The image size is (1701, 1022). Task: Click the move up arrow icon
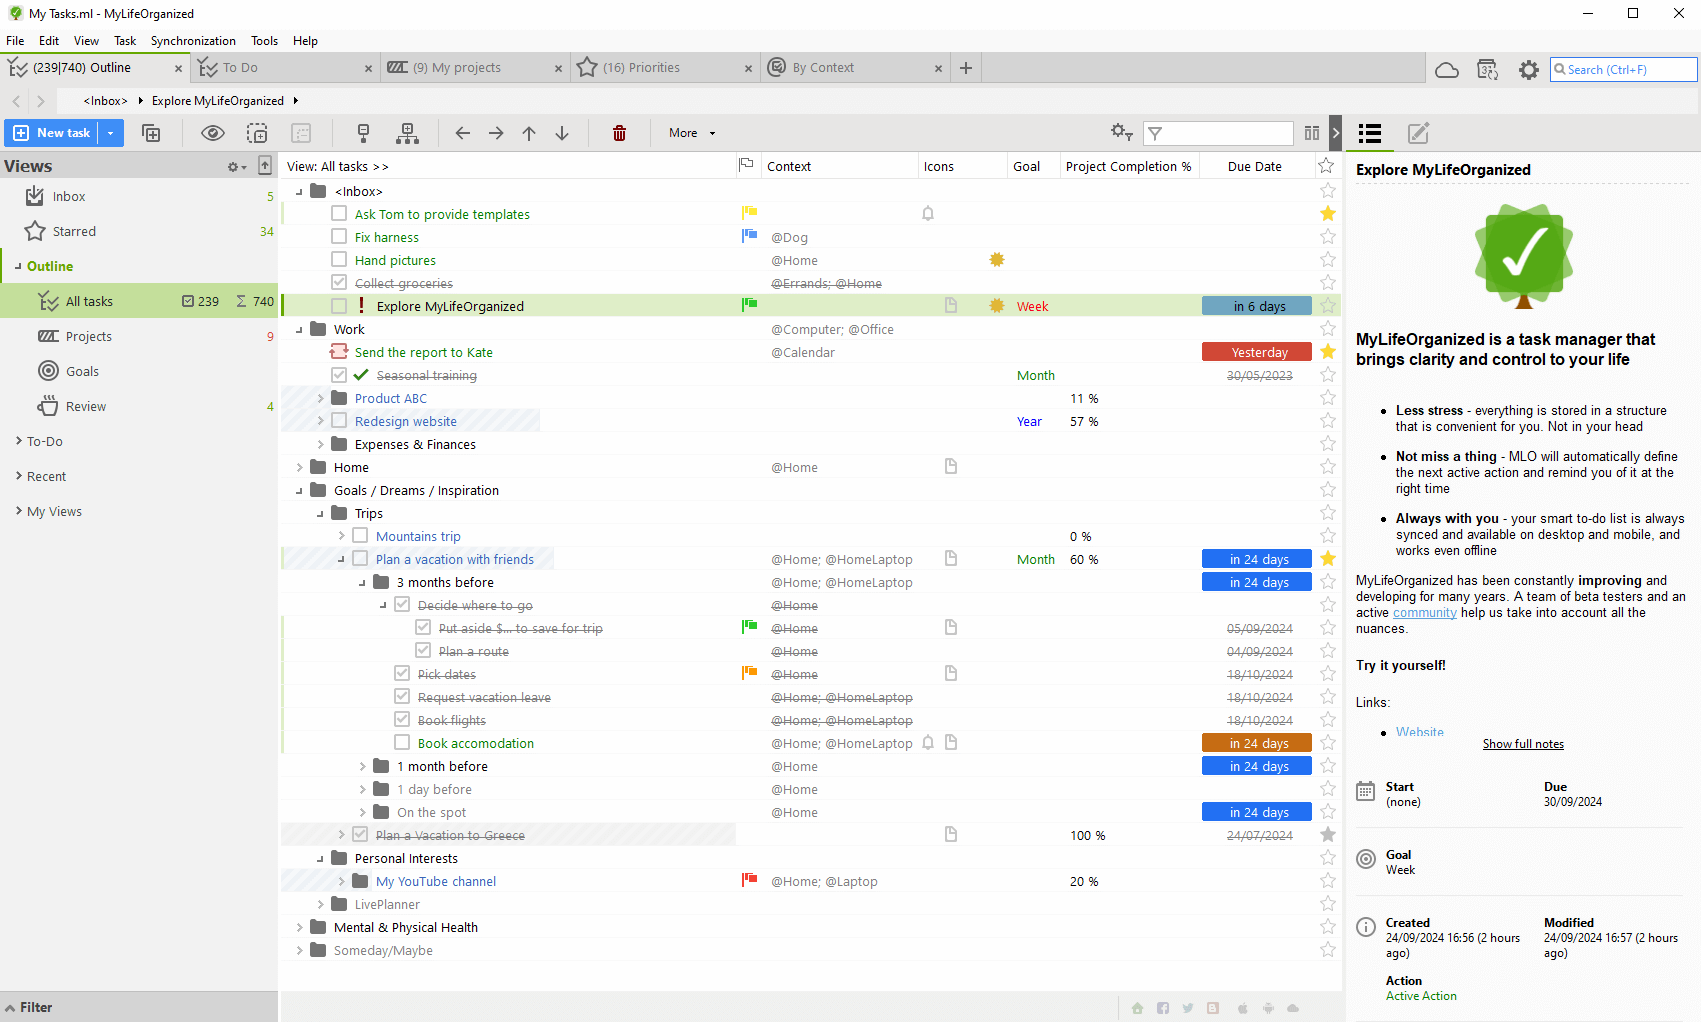coord(529,133)
